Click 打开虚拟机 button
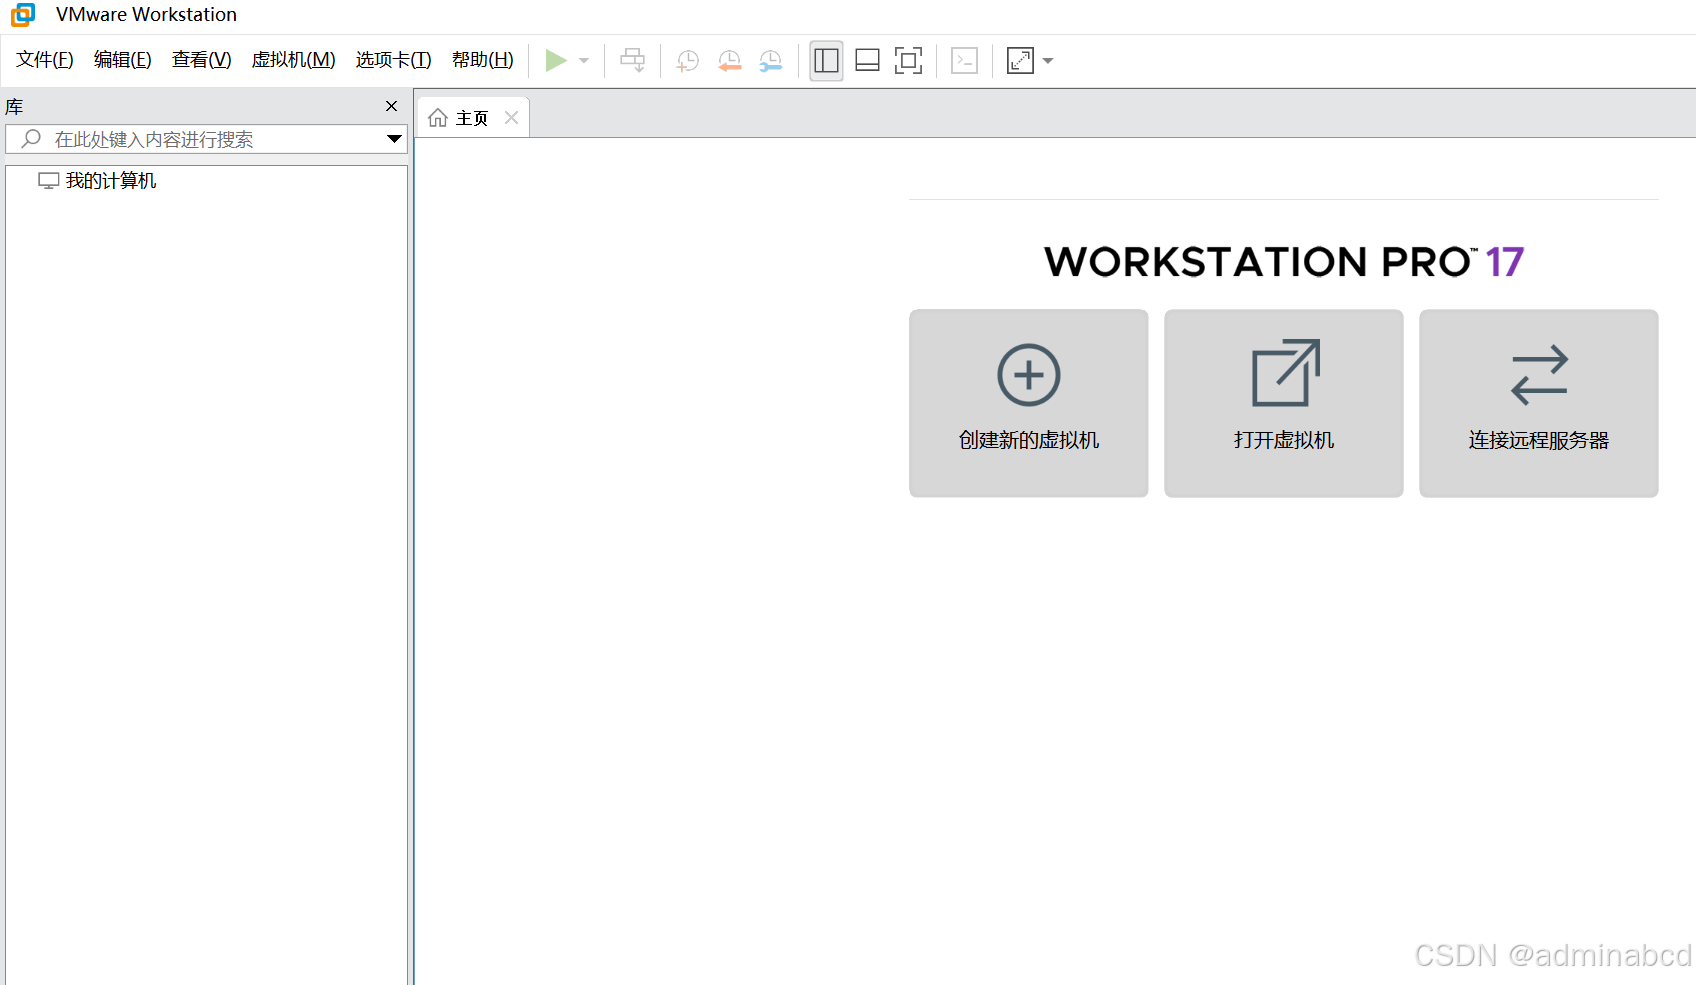The height and width of the screenshot is (985, 1696). coord(1284,403)
